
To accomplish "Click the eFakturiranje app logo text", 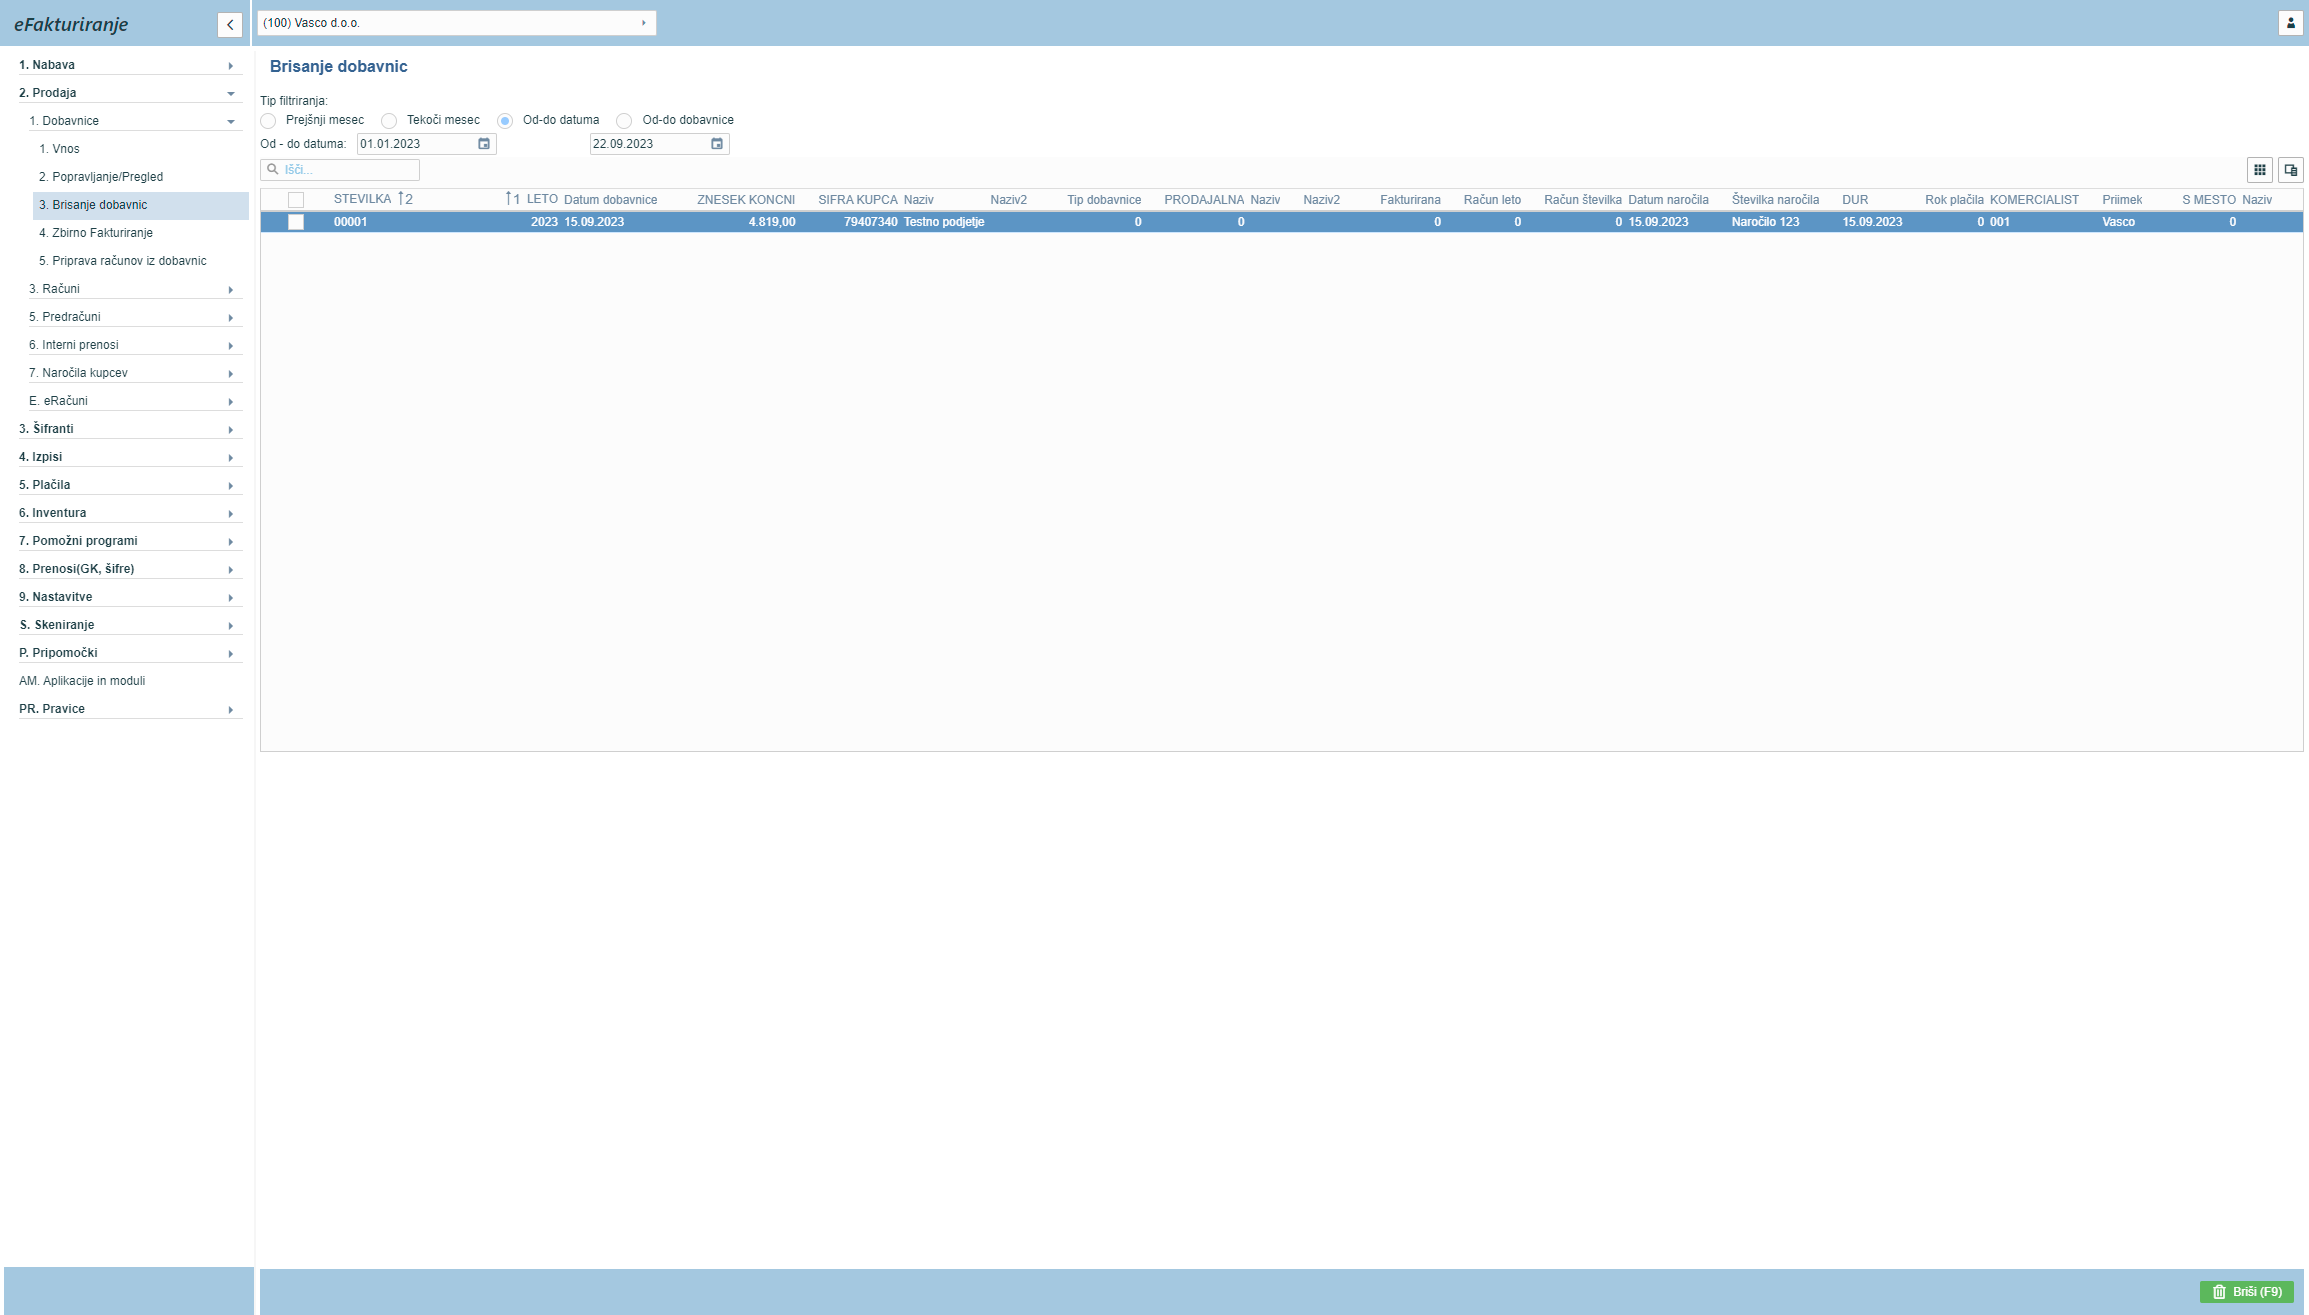I will [x=71, y=24].
